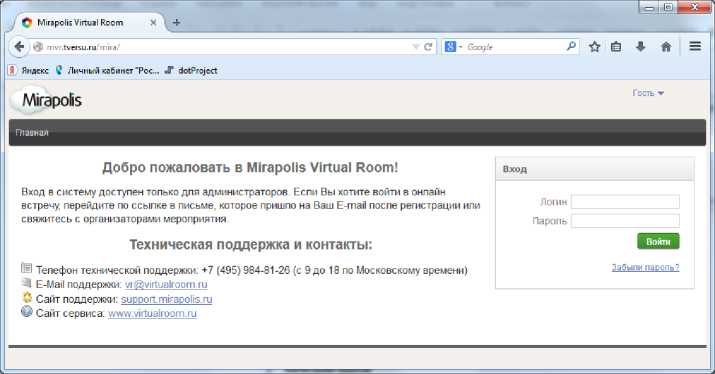Open downloads with the arrow icon
This screenshot has height=374, width=715.
click(641, 47)
